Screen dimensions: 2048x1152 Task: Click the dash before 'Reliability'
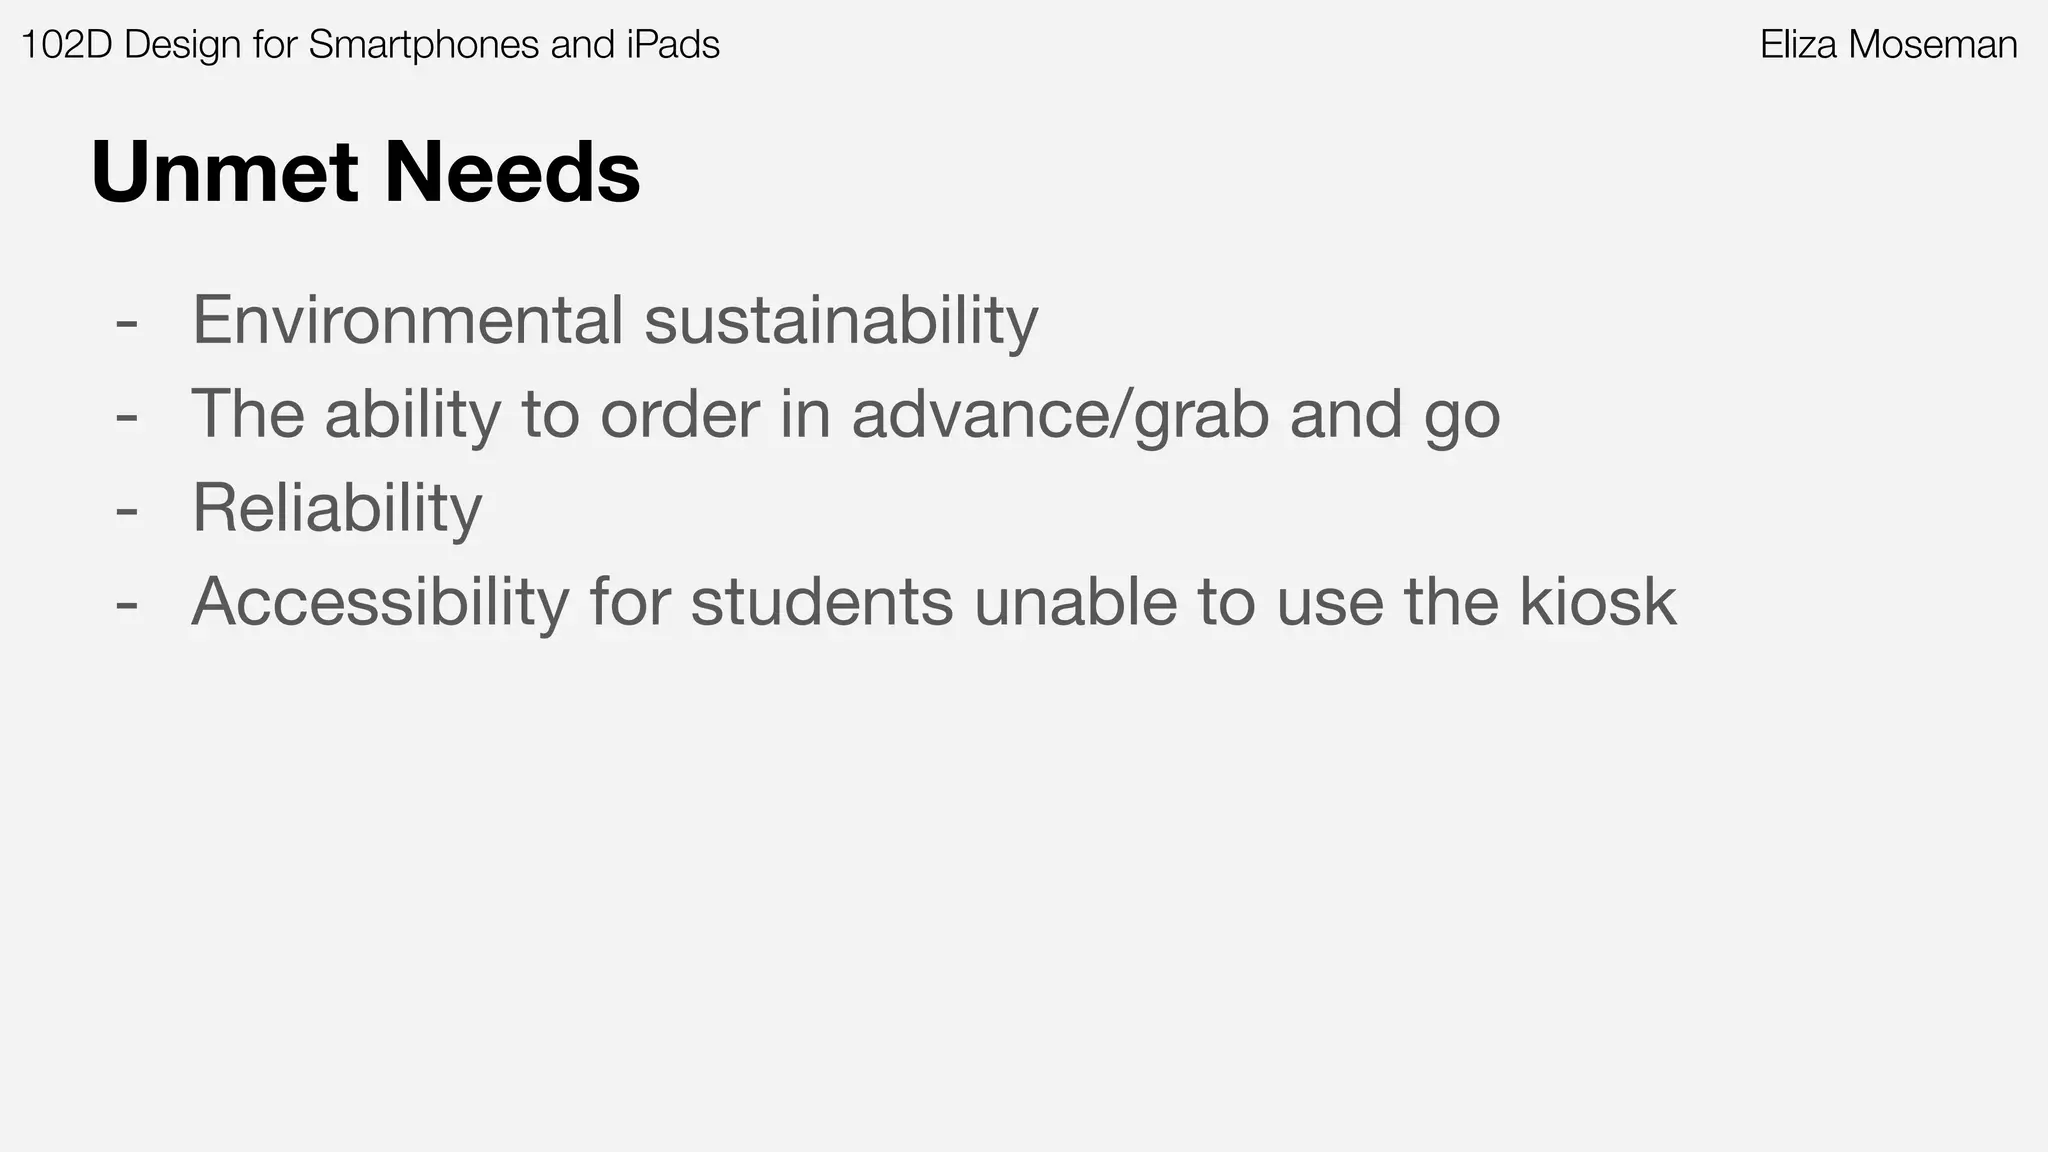click(127, 512)
